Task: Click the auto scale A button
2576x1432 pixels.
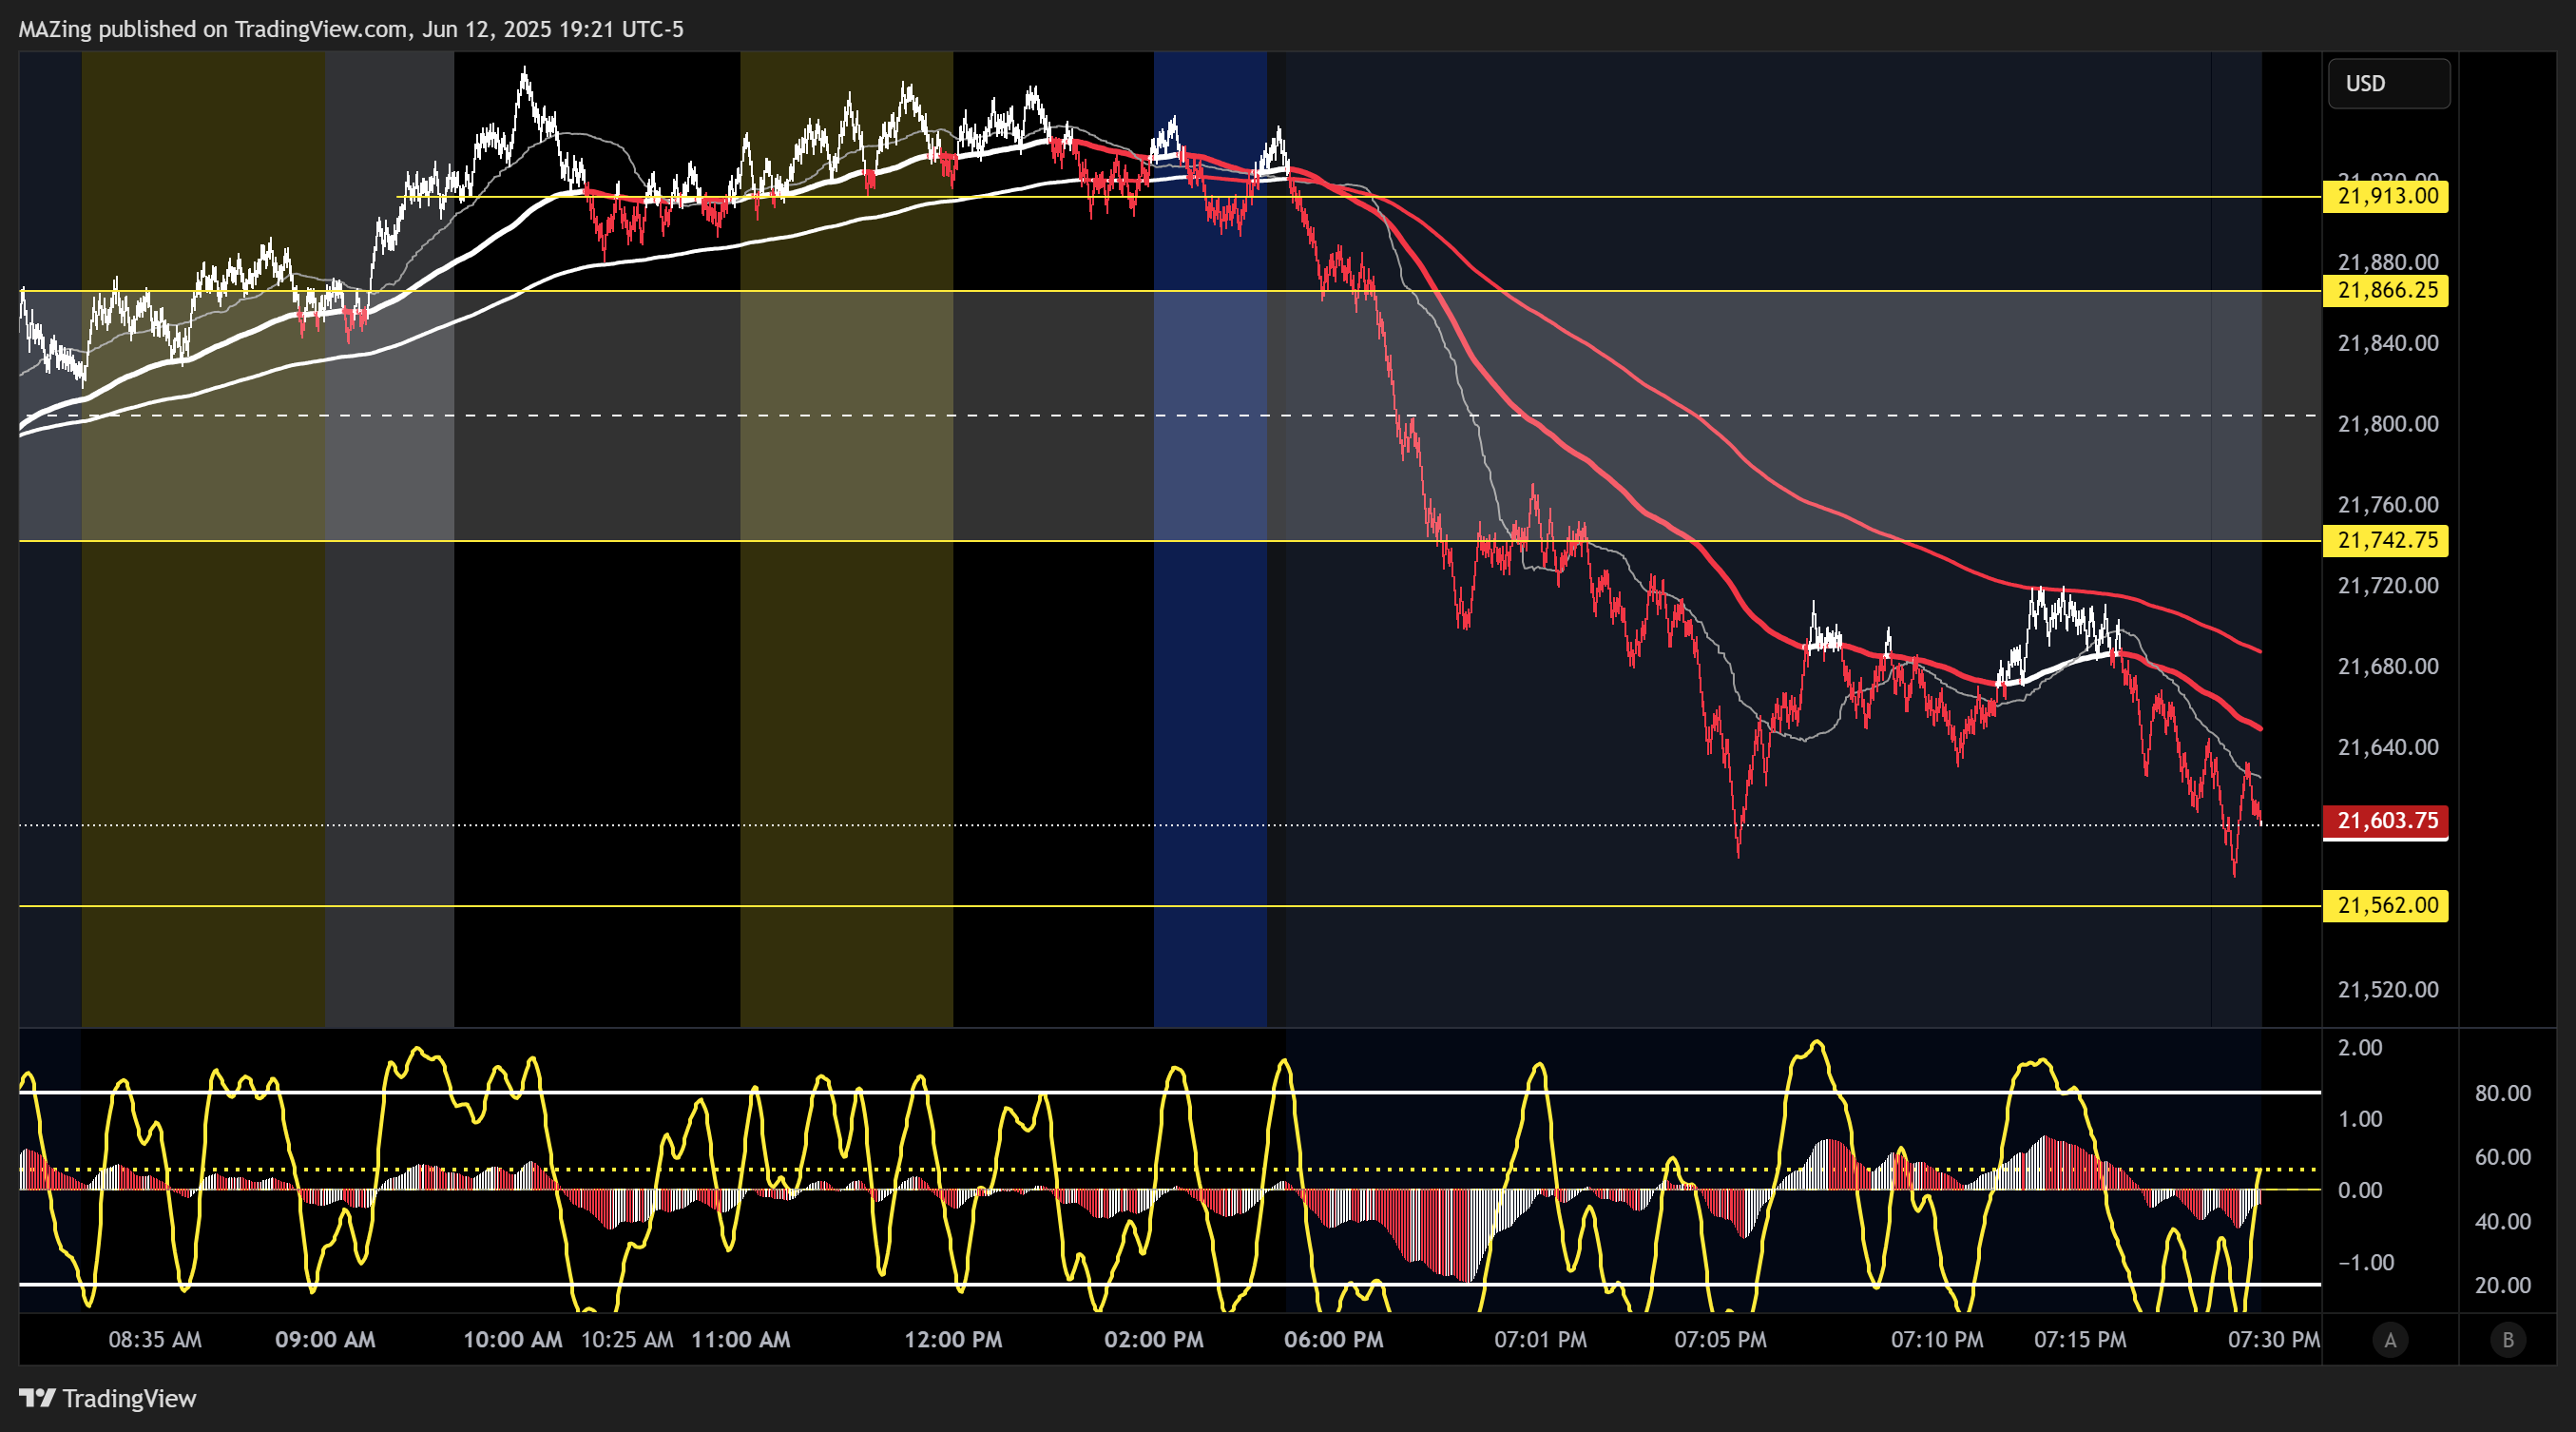Action: point(2390,1340)
